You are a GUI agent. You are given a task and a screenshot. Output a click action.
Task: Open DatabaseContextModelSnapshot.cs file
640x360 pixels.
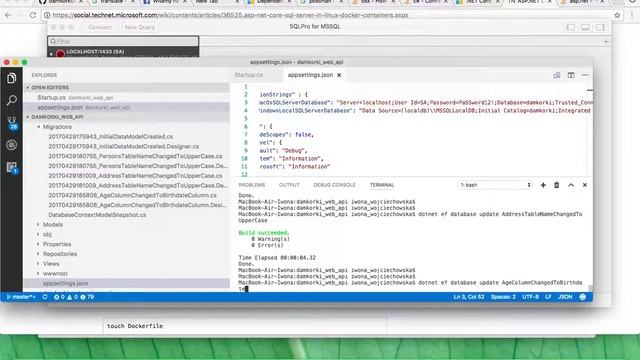tap(97, 215)
